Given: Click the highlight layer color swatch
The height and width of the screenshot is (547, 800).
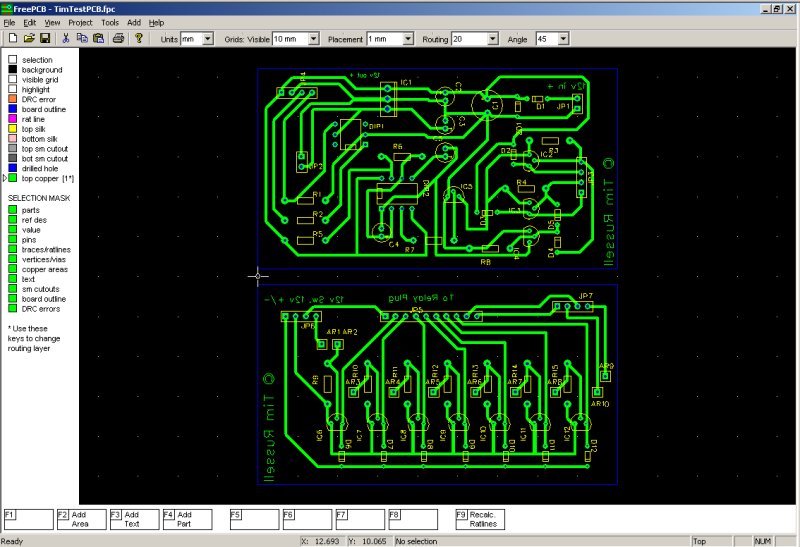Looking at the screenshot, I should point(13,89).
